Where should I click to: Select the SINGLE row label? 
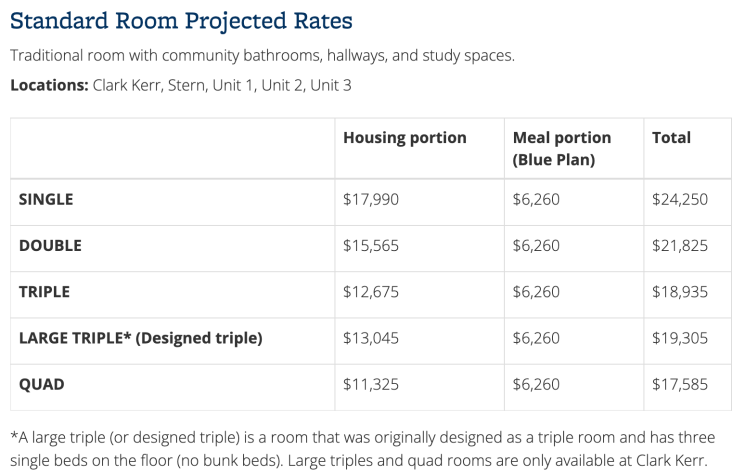46,199
